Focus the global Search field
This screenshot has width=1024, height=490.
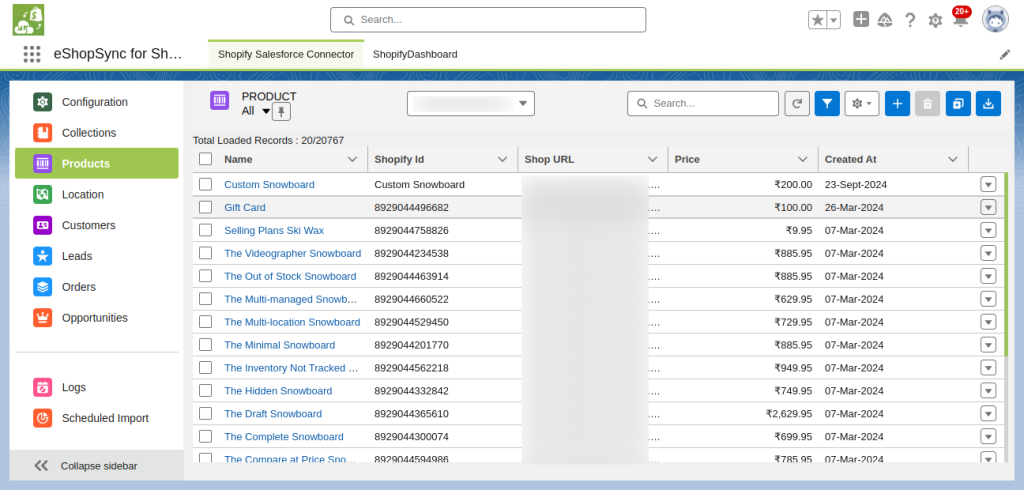tap(488, 20)
